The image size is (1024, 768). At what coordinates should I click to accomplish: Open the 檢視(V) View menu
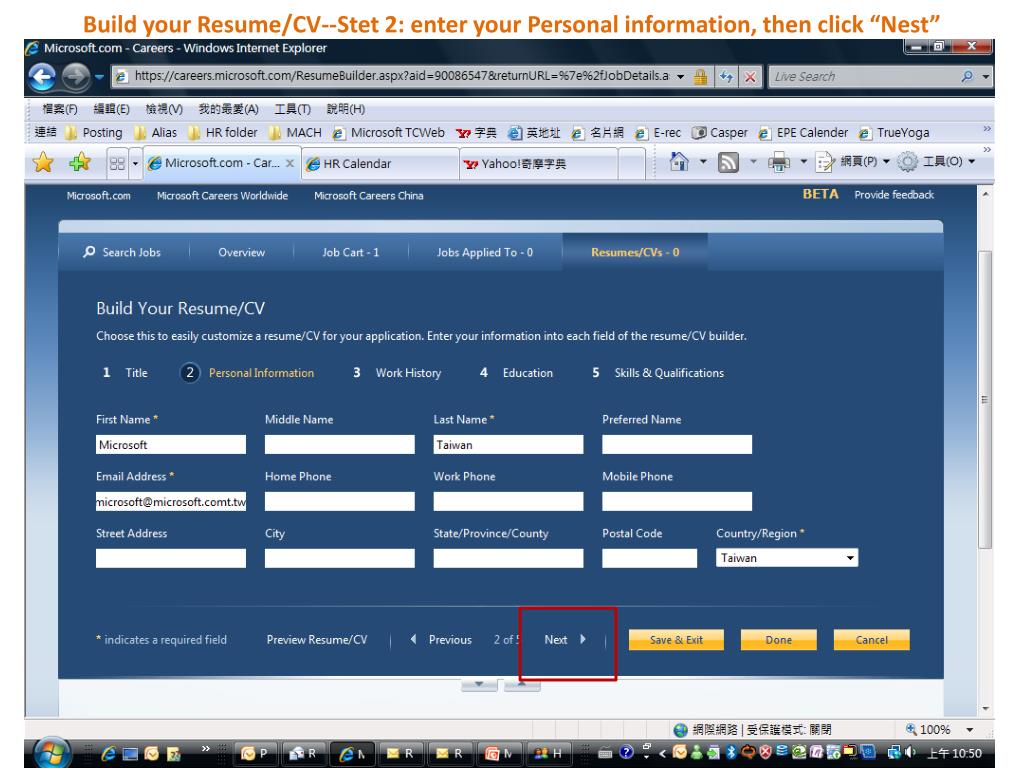(x=164, y=109)
